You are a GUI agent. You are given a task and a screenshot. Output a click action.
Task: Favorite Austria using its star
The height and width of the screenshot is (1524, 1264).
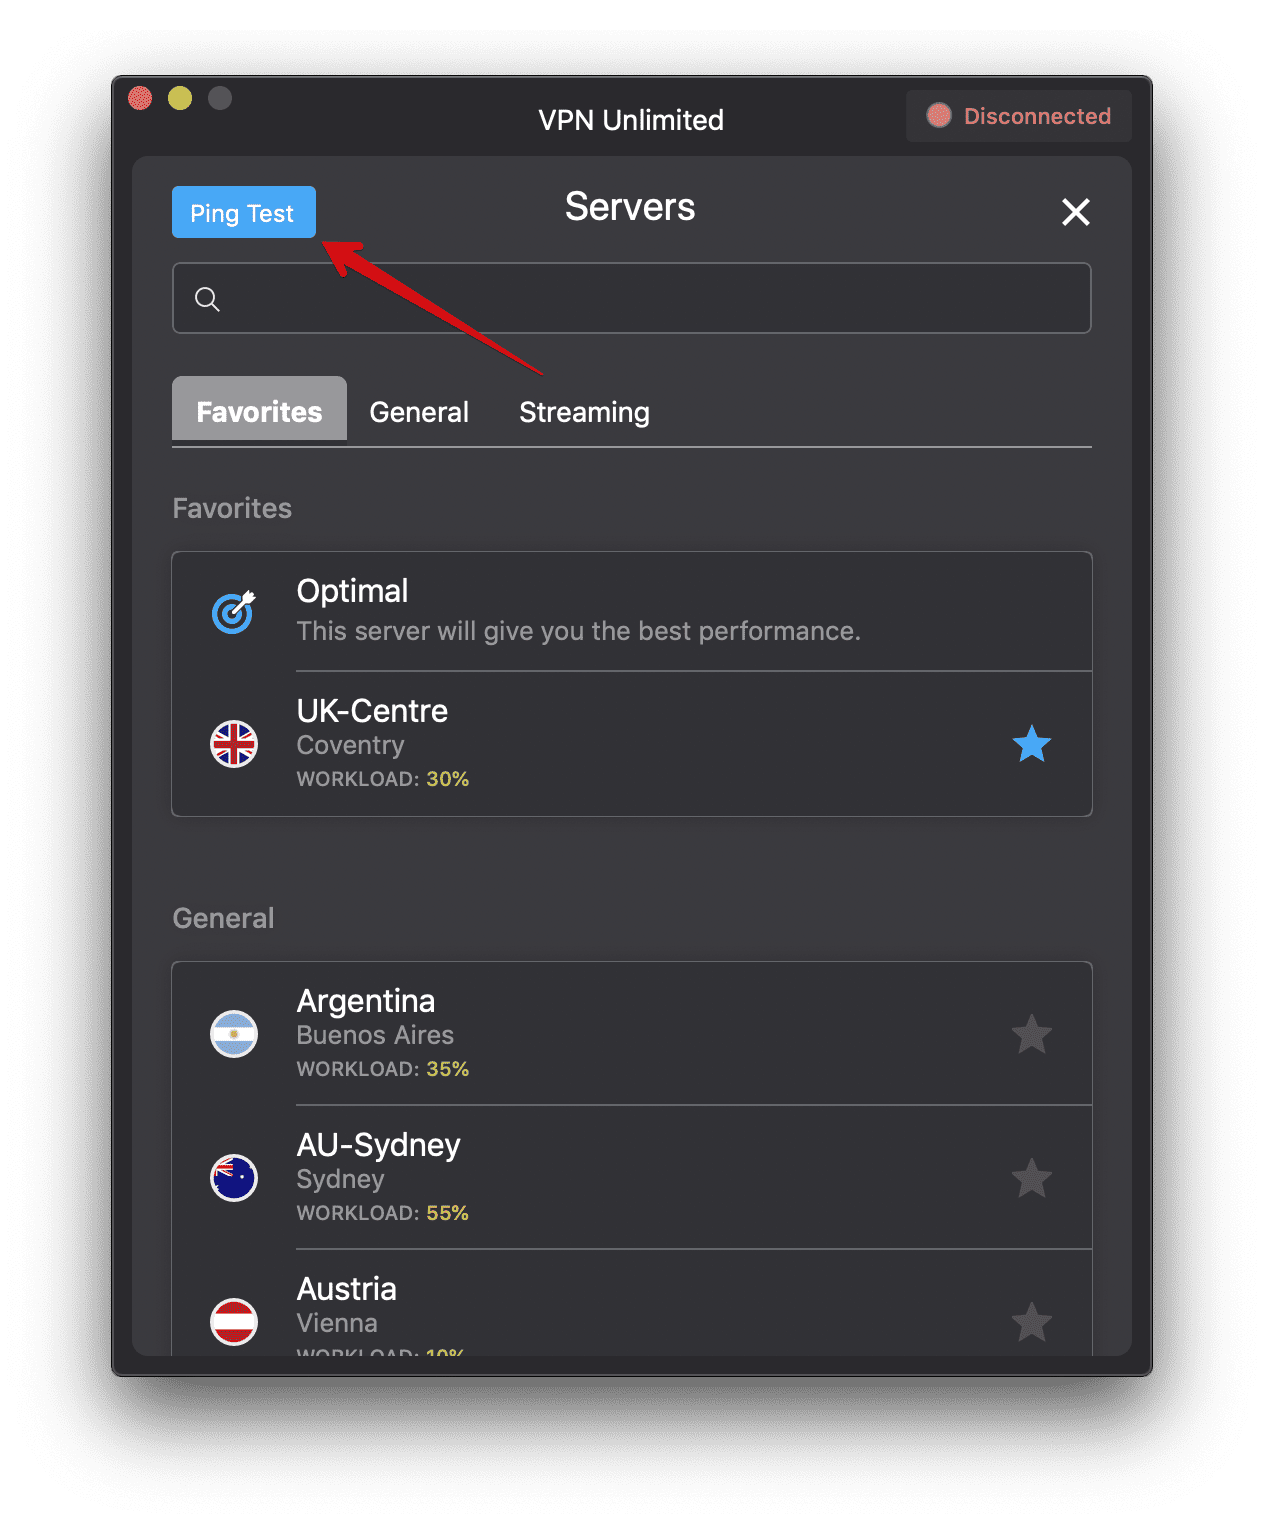pos(1031,1322)
